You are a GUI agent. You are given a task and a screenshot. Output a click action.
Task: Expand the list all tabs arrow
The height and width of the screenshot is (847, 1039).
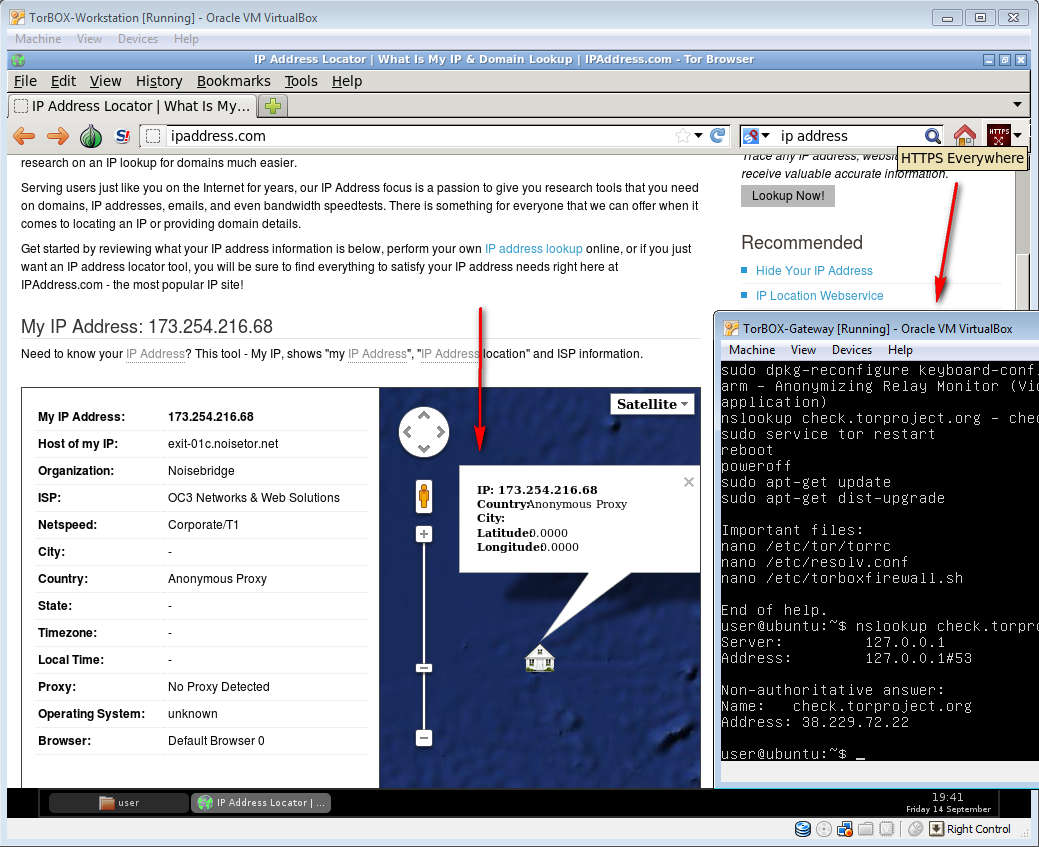pos(1017,105)
